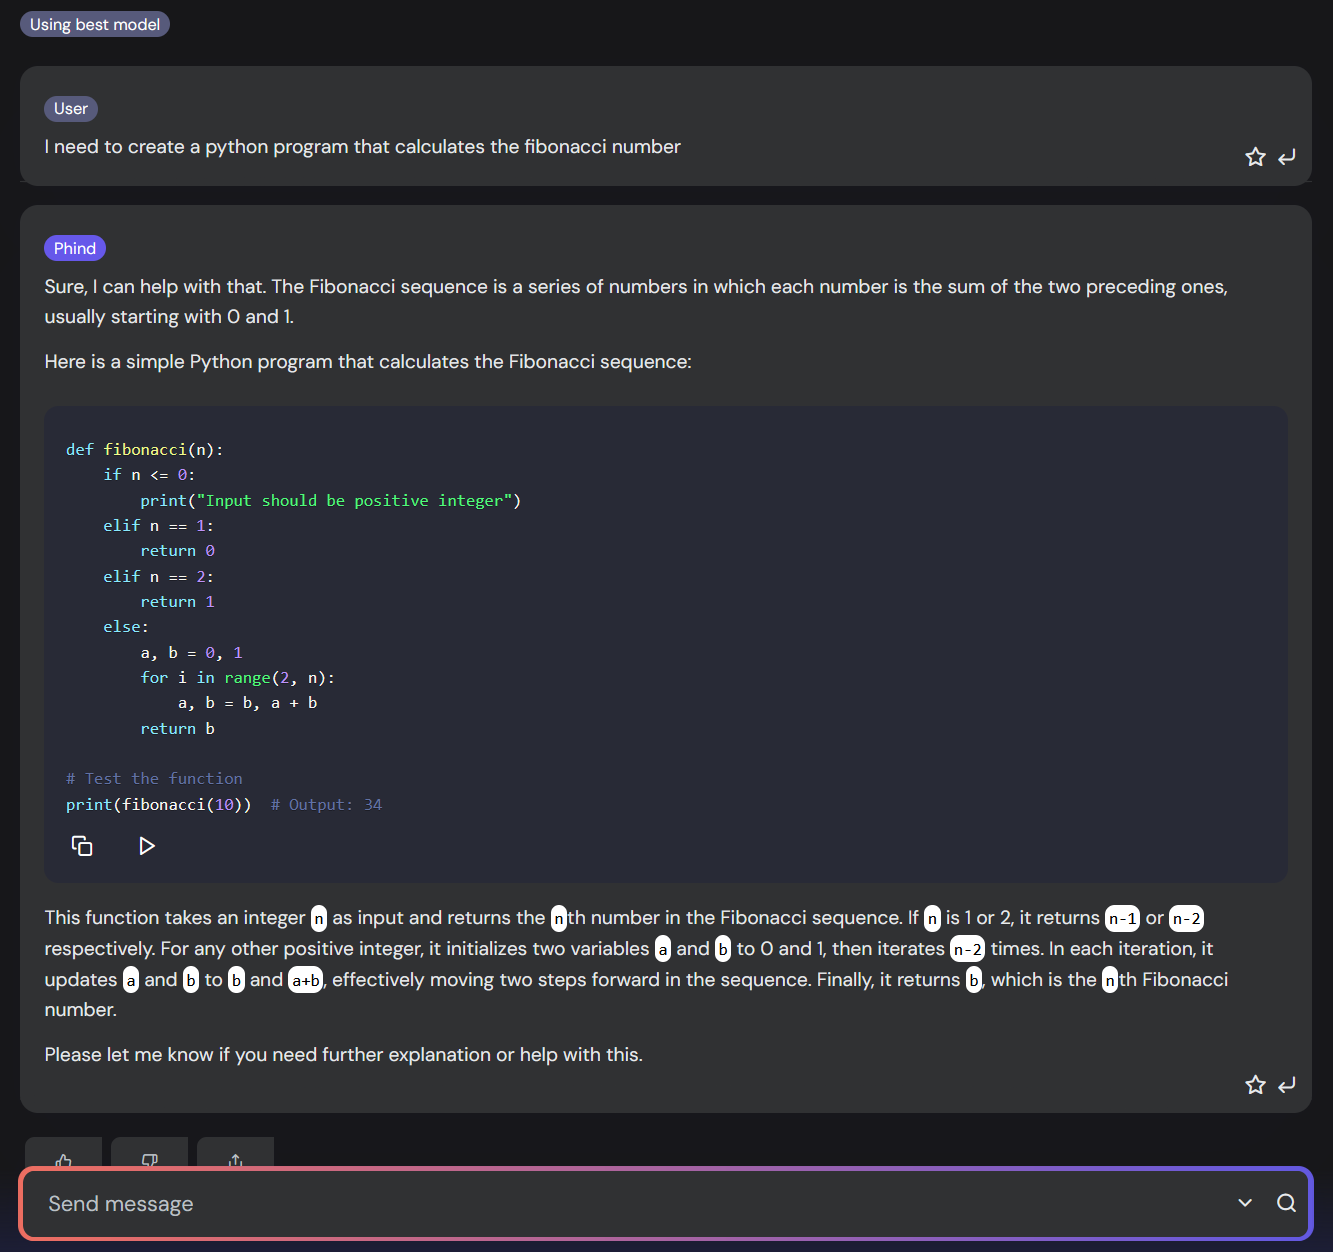Open the model selector chevron in message bar
This screenshot has height=1252, width=1333.
[x=1244, y=1203]
